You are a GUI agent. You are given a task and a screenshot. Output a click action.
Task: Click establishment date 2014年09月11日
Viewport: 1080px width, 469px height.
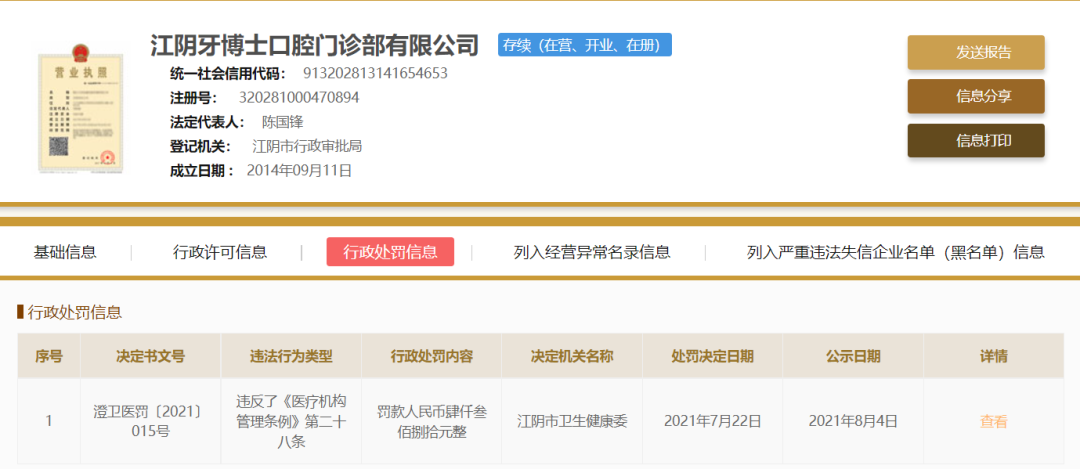click(x=299, y=171)
